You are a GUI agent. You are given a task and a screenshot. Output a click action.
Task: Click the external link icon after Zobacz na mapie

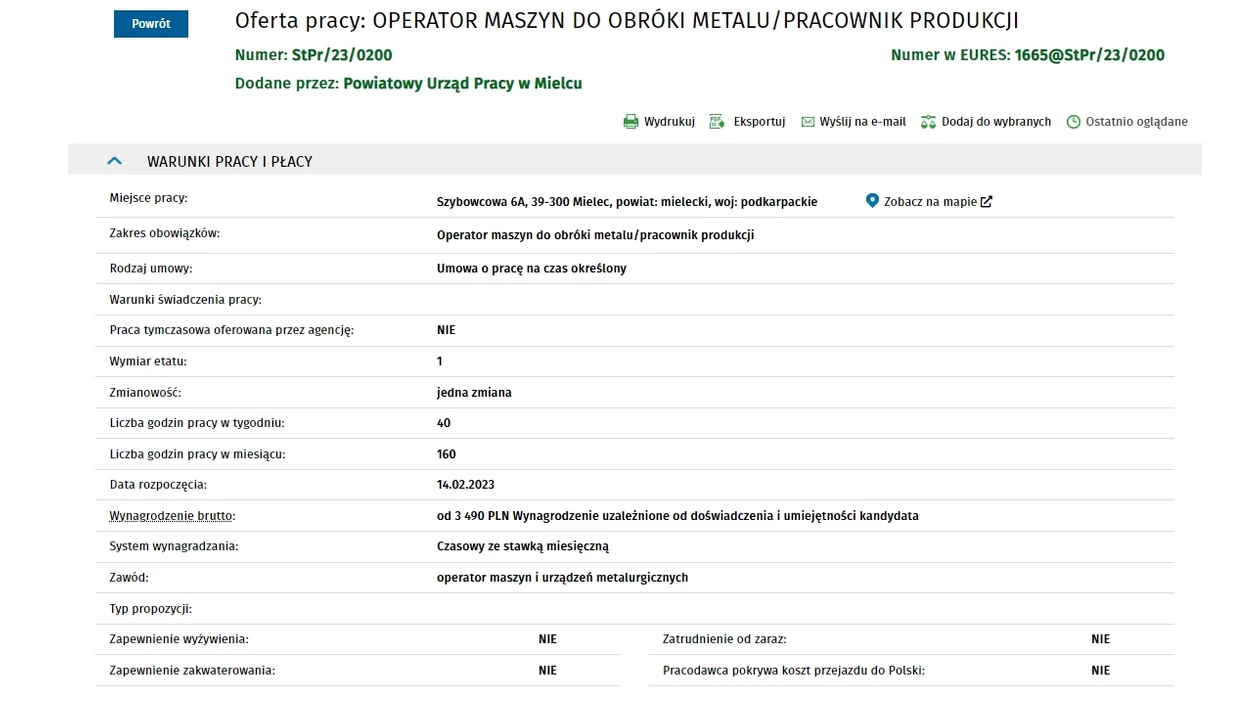click(986, 202)
